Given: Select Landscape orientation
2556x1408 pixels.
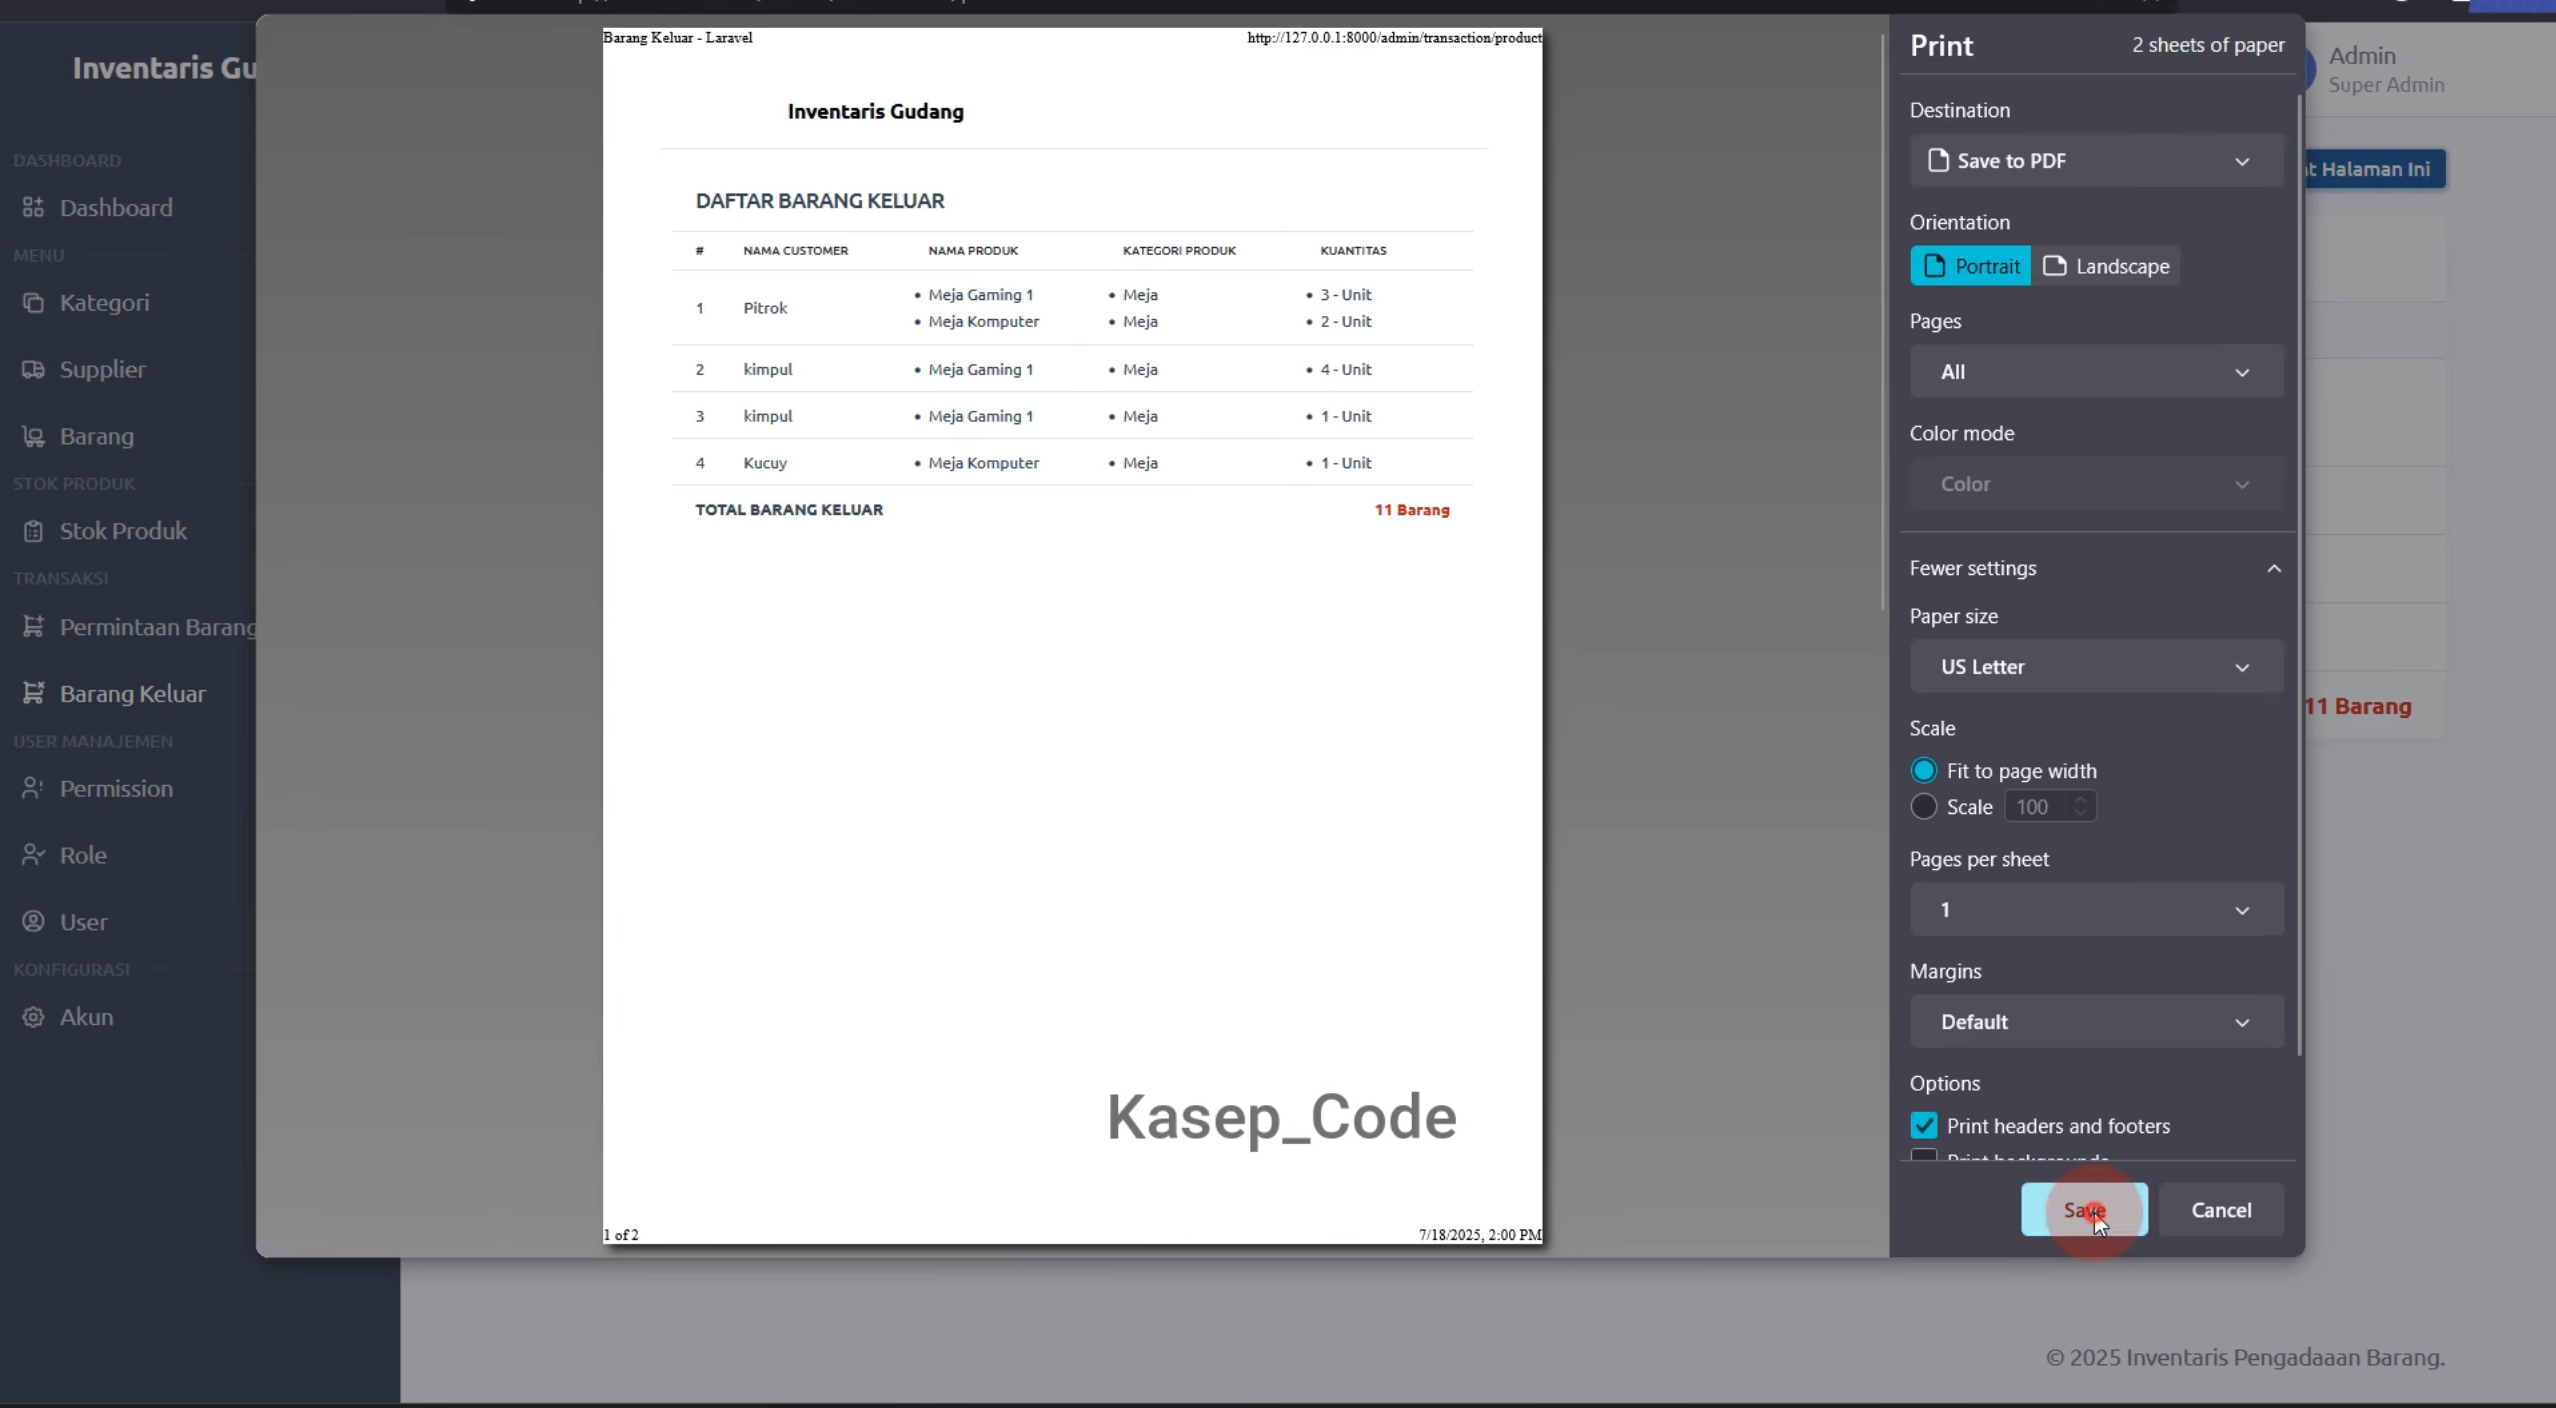Looking at the screenshot, I should click(x=2105, y=266).
